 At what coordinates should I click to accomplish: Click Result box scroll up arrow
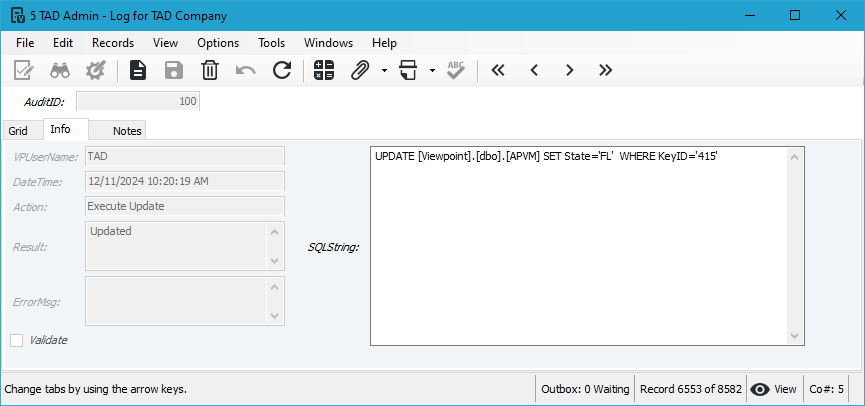[275, 232]
